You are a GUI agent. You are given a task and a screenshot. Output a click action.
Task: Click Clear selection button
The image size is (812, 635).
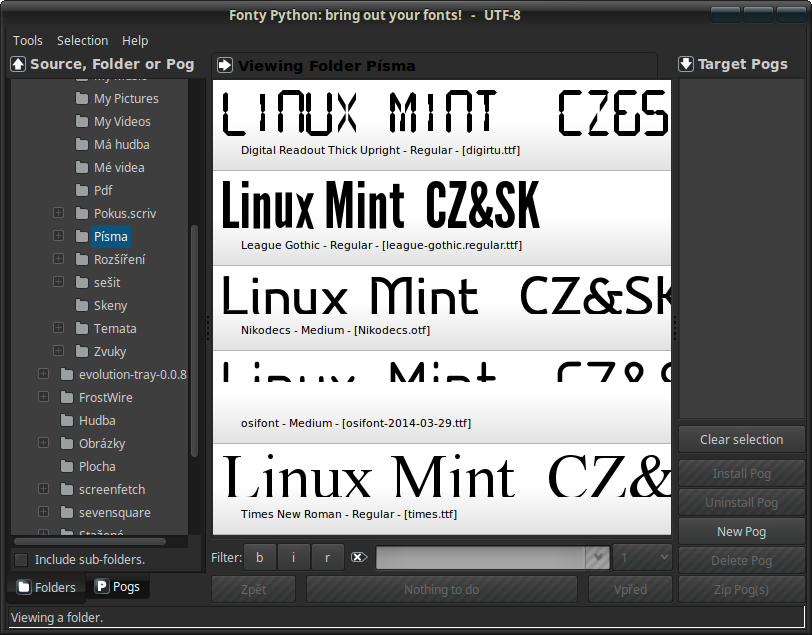pos(742,440)
